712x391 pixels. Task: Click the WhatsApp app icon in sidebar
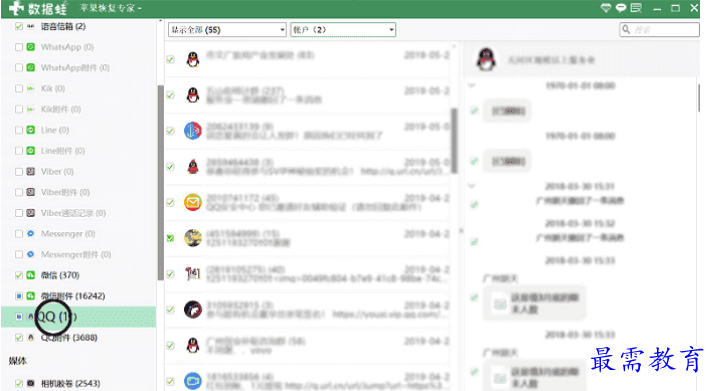[30, 47]
